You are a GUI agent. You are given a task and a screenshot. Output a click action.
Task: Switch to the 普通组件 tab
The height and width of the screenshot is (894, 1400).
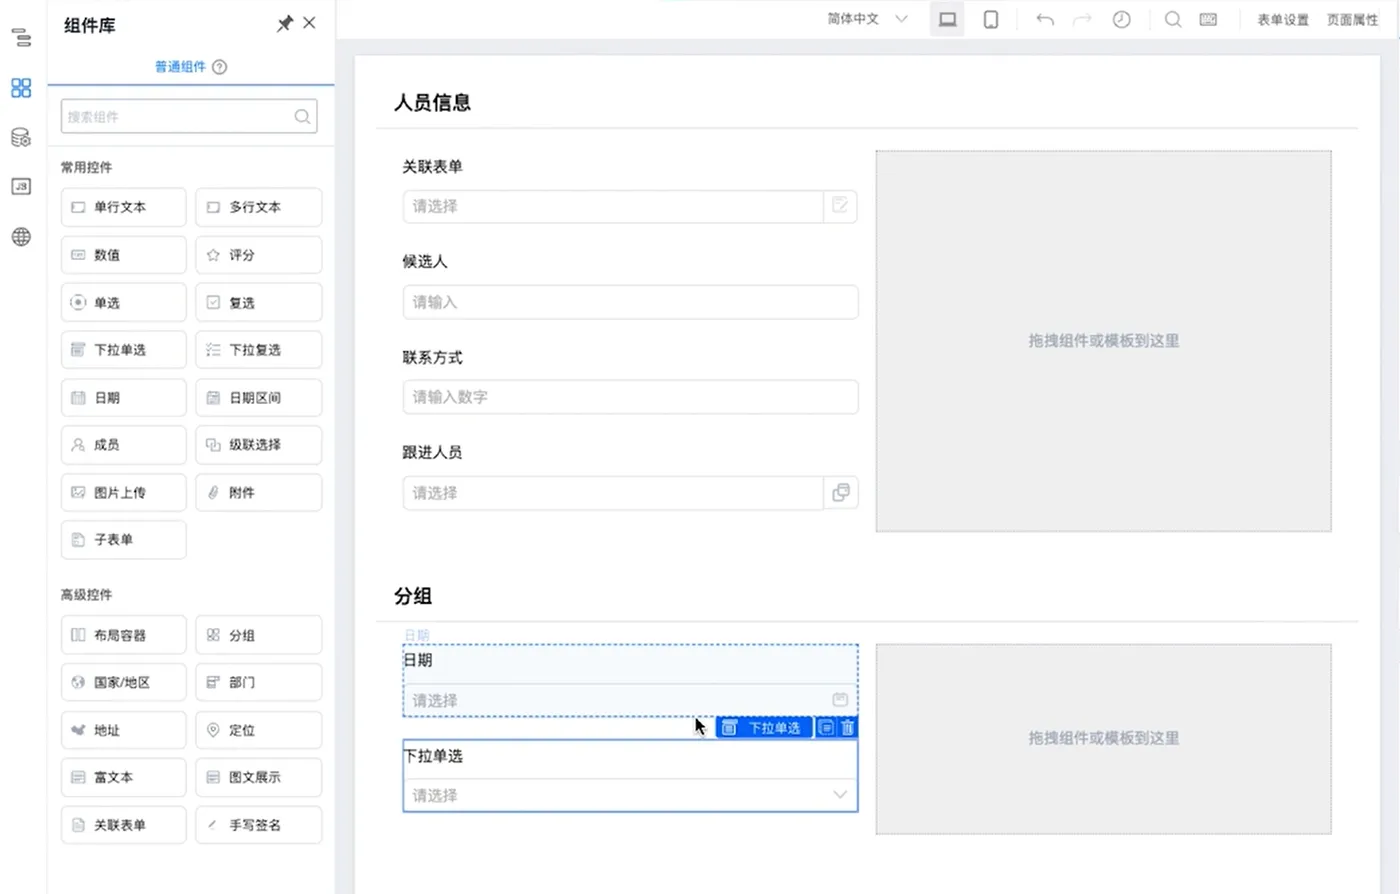(180, 67)
